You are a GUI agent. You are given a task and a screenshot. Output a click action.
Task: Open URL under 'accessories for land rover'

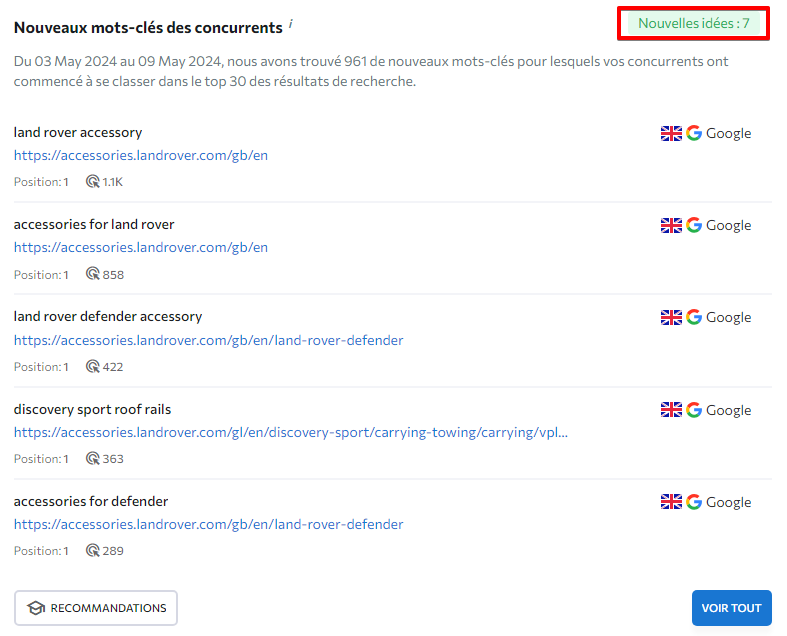[x=141, y=247]
